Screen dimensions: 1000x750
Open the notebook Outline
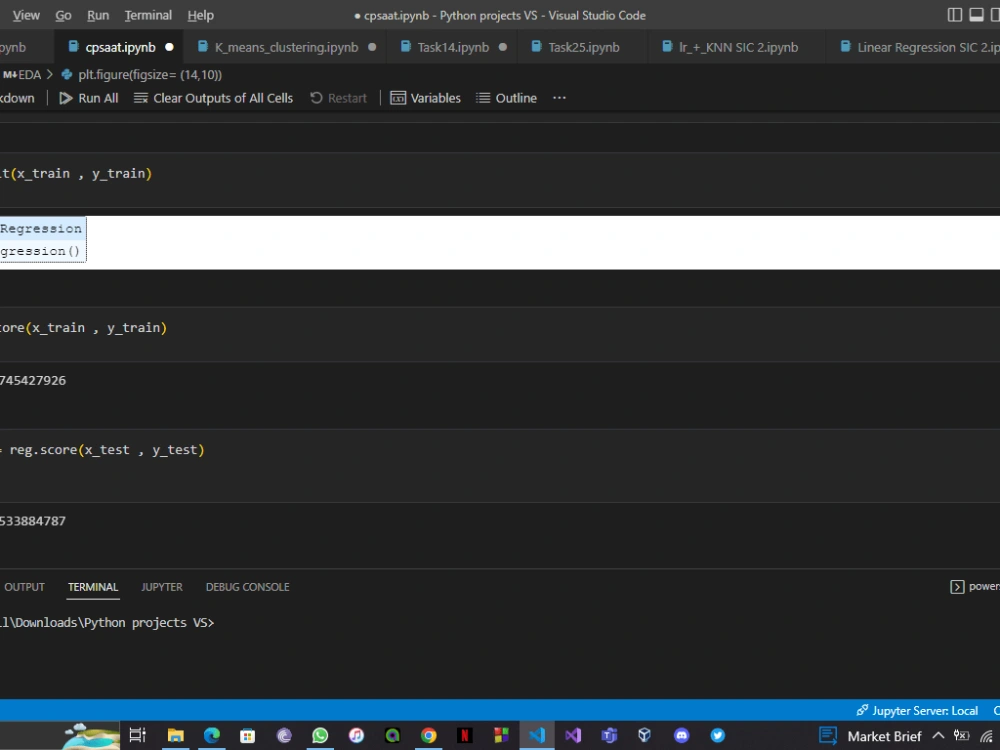[506, 98]
